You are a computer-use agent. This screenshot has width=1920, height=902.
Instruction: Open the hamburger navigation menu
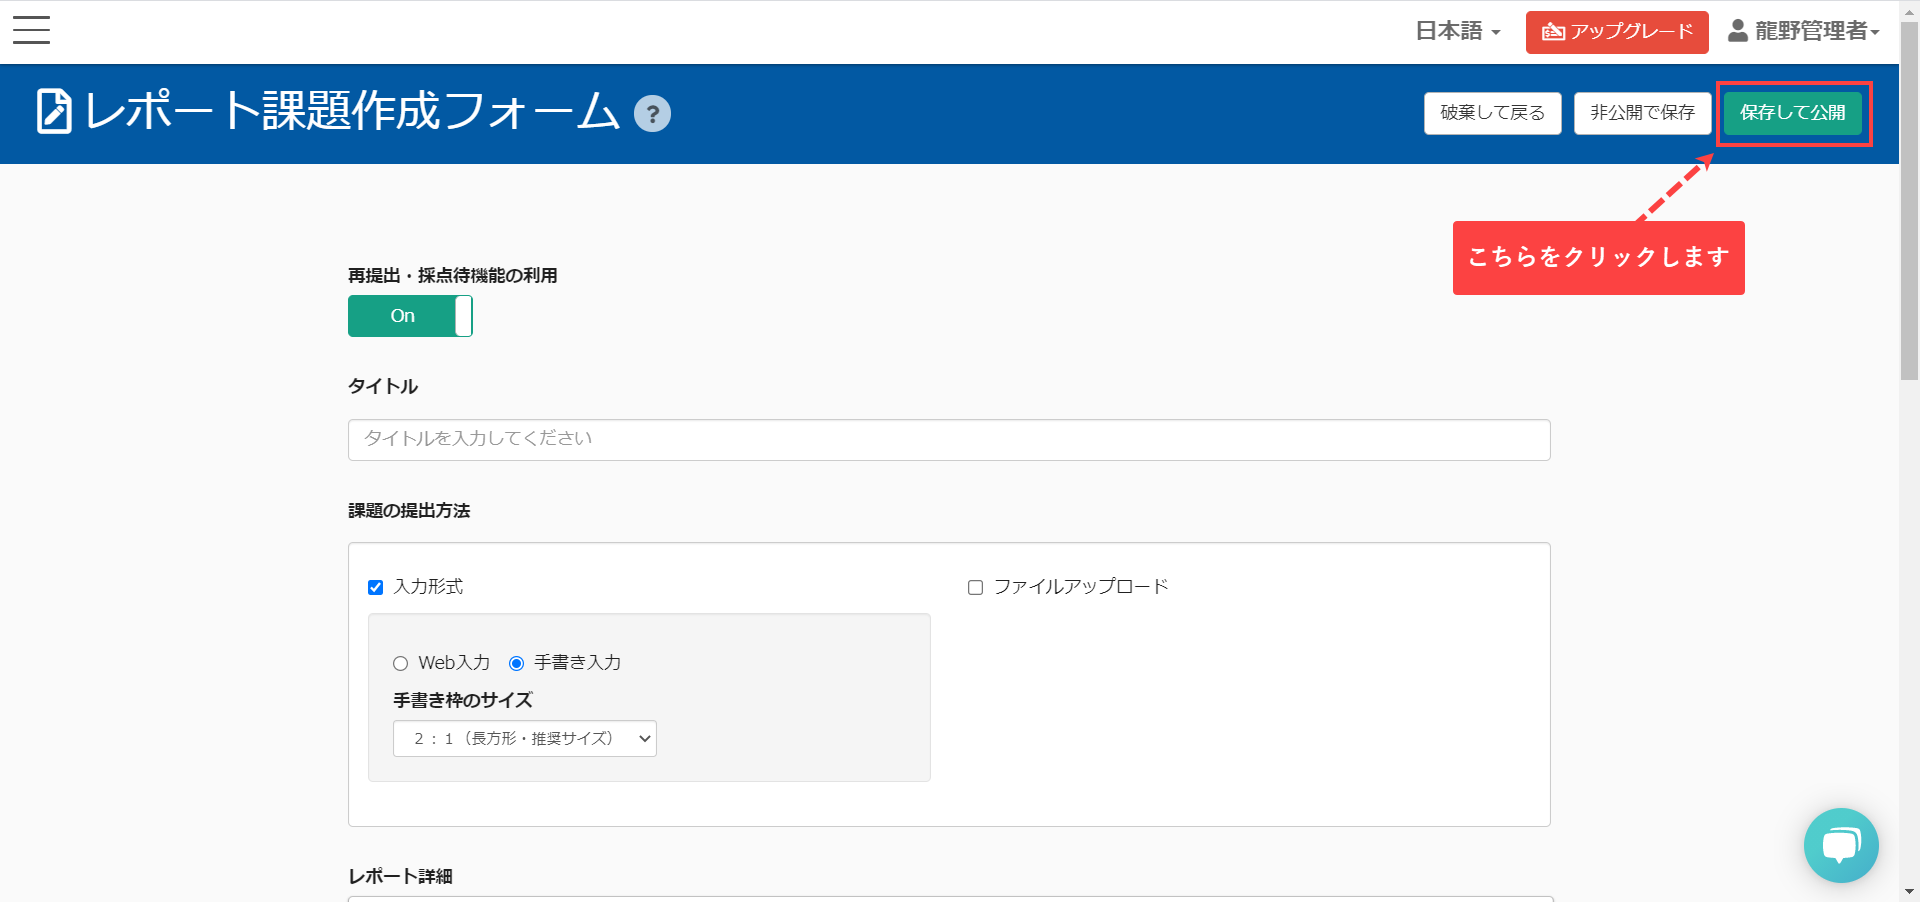[31, 30]
